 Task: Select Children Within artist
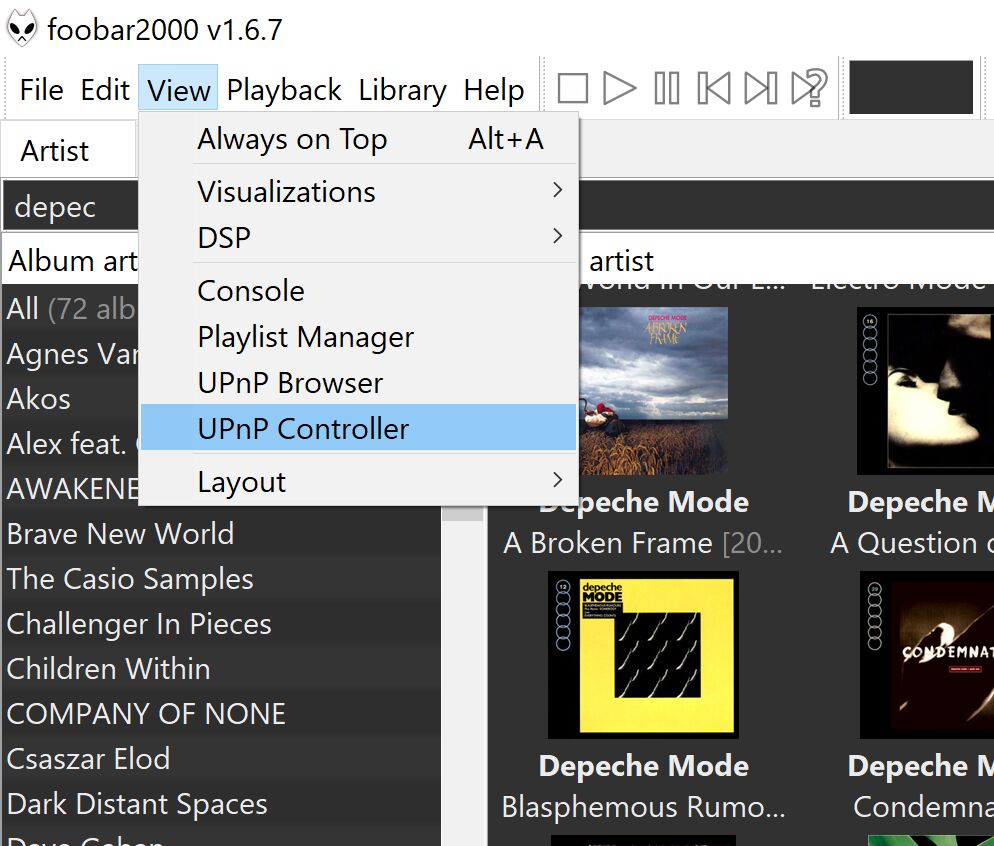point(222,669)
